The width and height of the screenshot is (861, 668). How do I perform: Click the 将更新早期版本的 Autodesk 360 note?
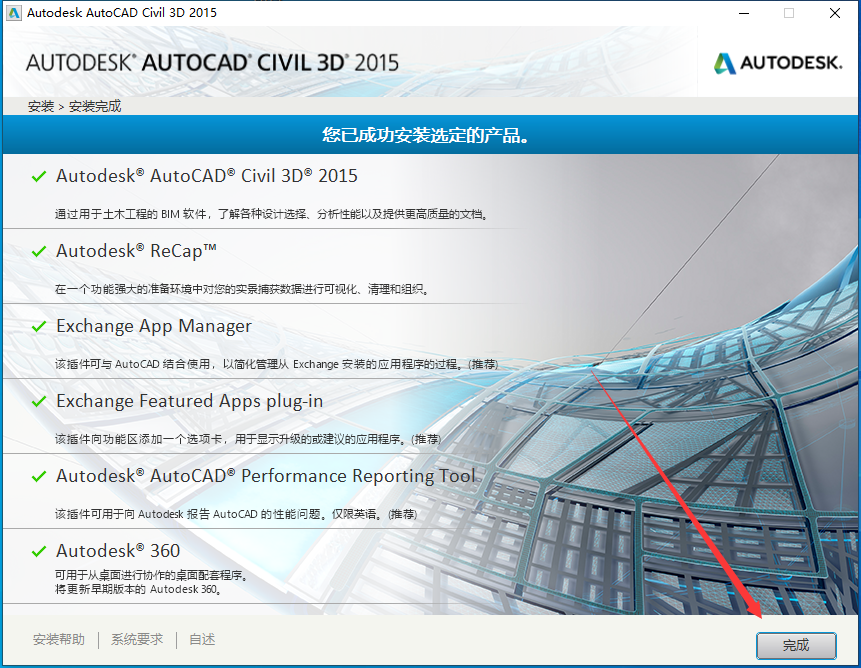(x=138, y=590)
